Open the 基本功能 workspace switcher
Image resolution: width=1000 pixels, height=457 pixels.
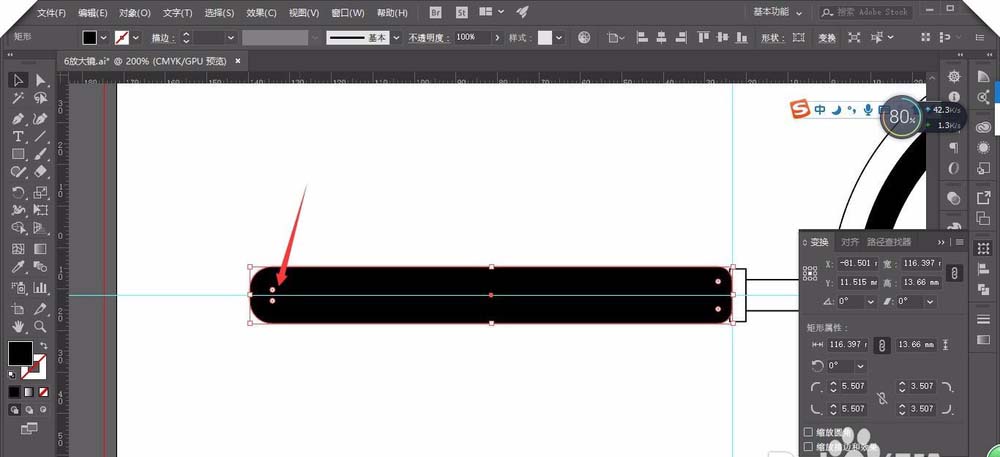[x=778, y=12]
